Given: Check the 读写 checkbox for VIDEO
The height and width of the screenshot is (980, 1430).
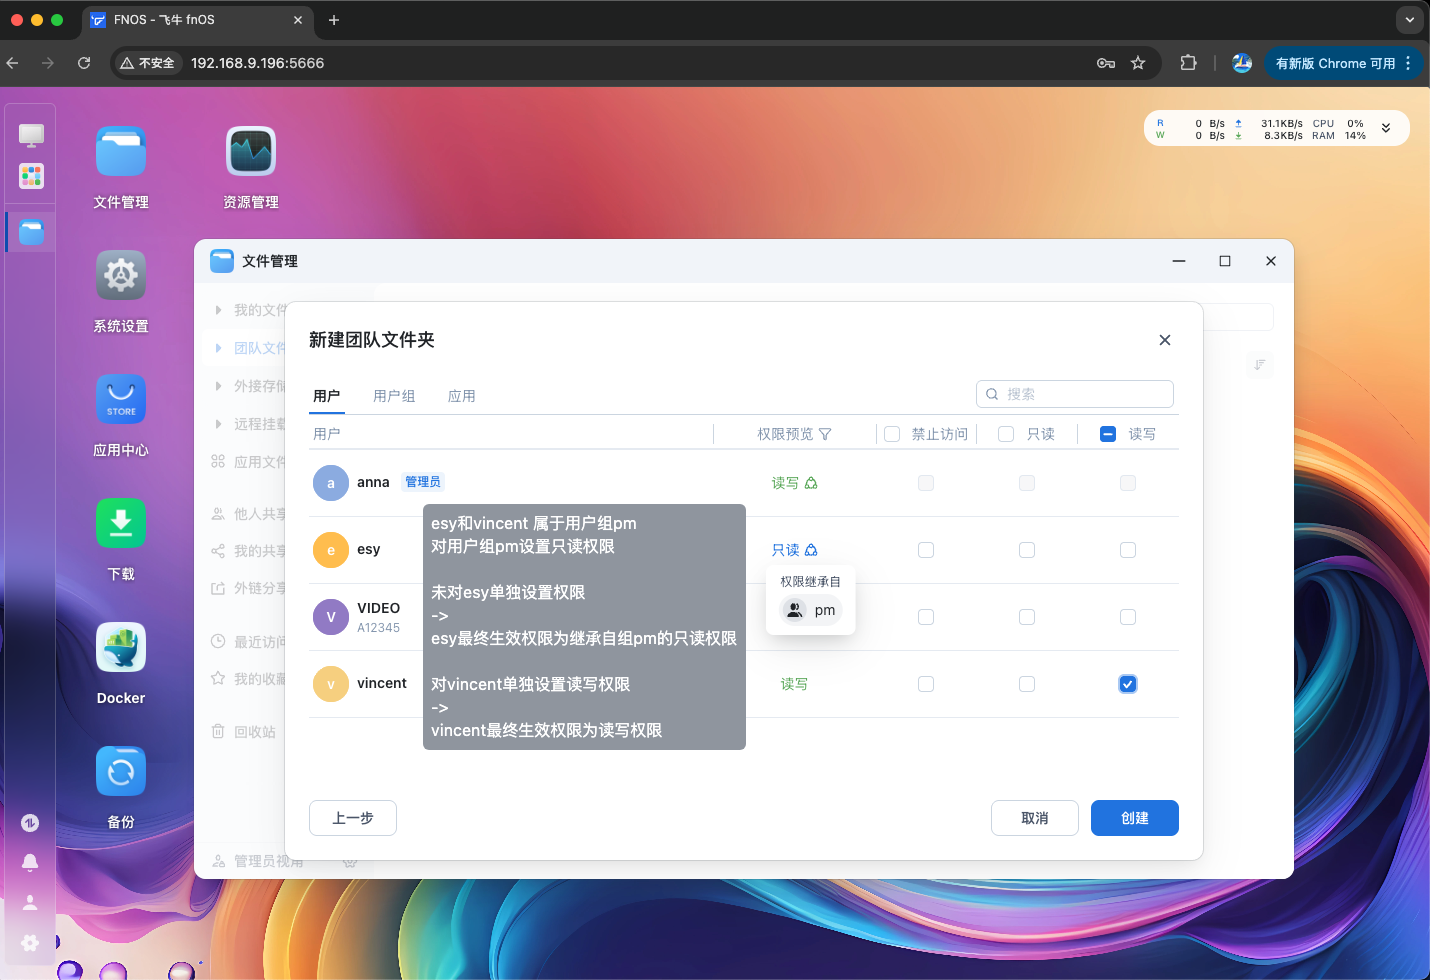Looking at the screenshot, I should (x=1127, y=617).
